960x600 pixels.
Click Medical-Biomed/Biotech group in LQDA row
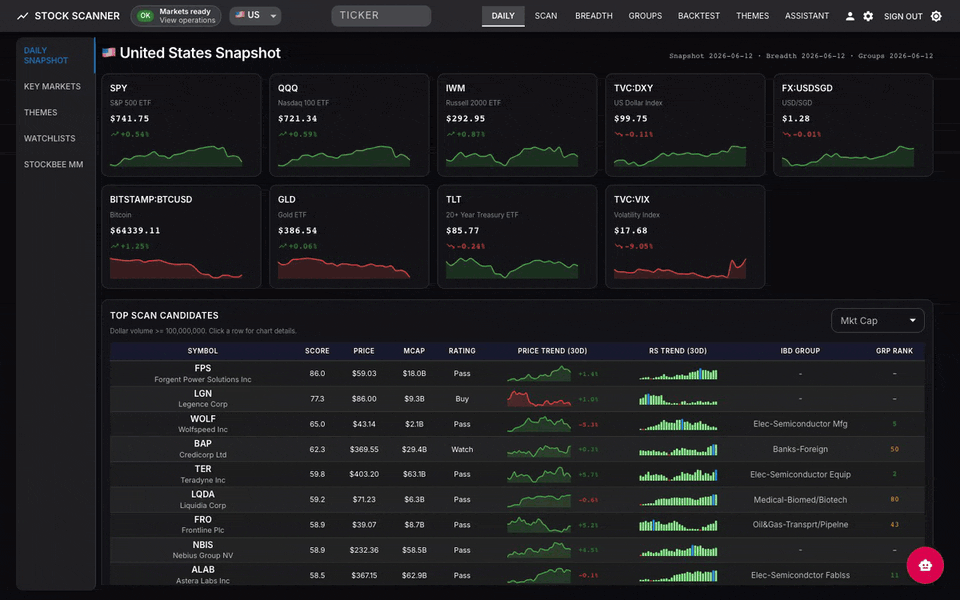tap(800, 500)
